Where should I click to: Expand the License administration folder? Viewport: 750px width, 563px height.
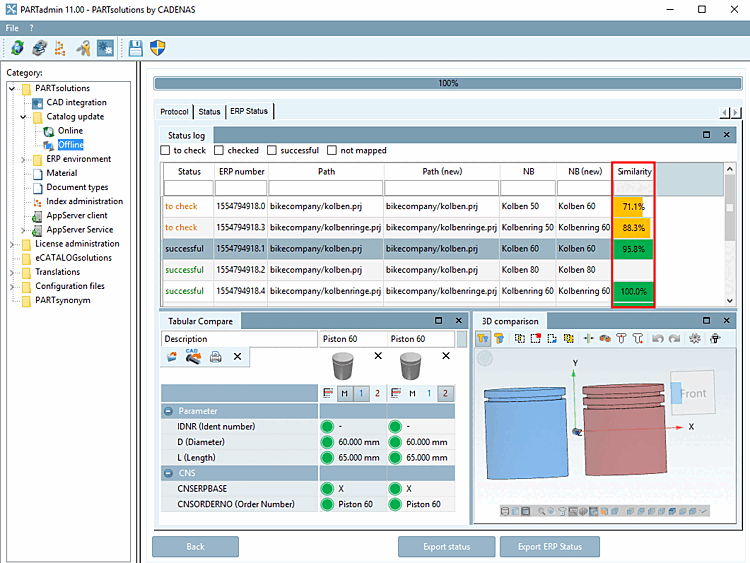[12, 244]
